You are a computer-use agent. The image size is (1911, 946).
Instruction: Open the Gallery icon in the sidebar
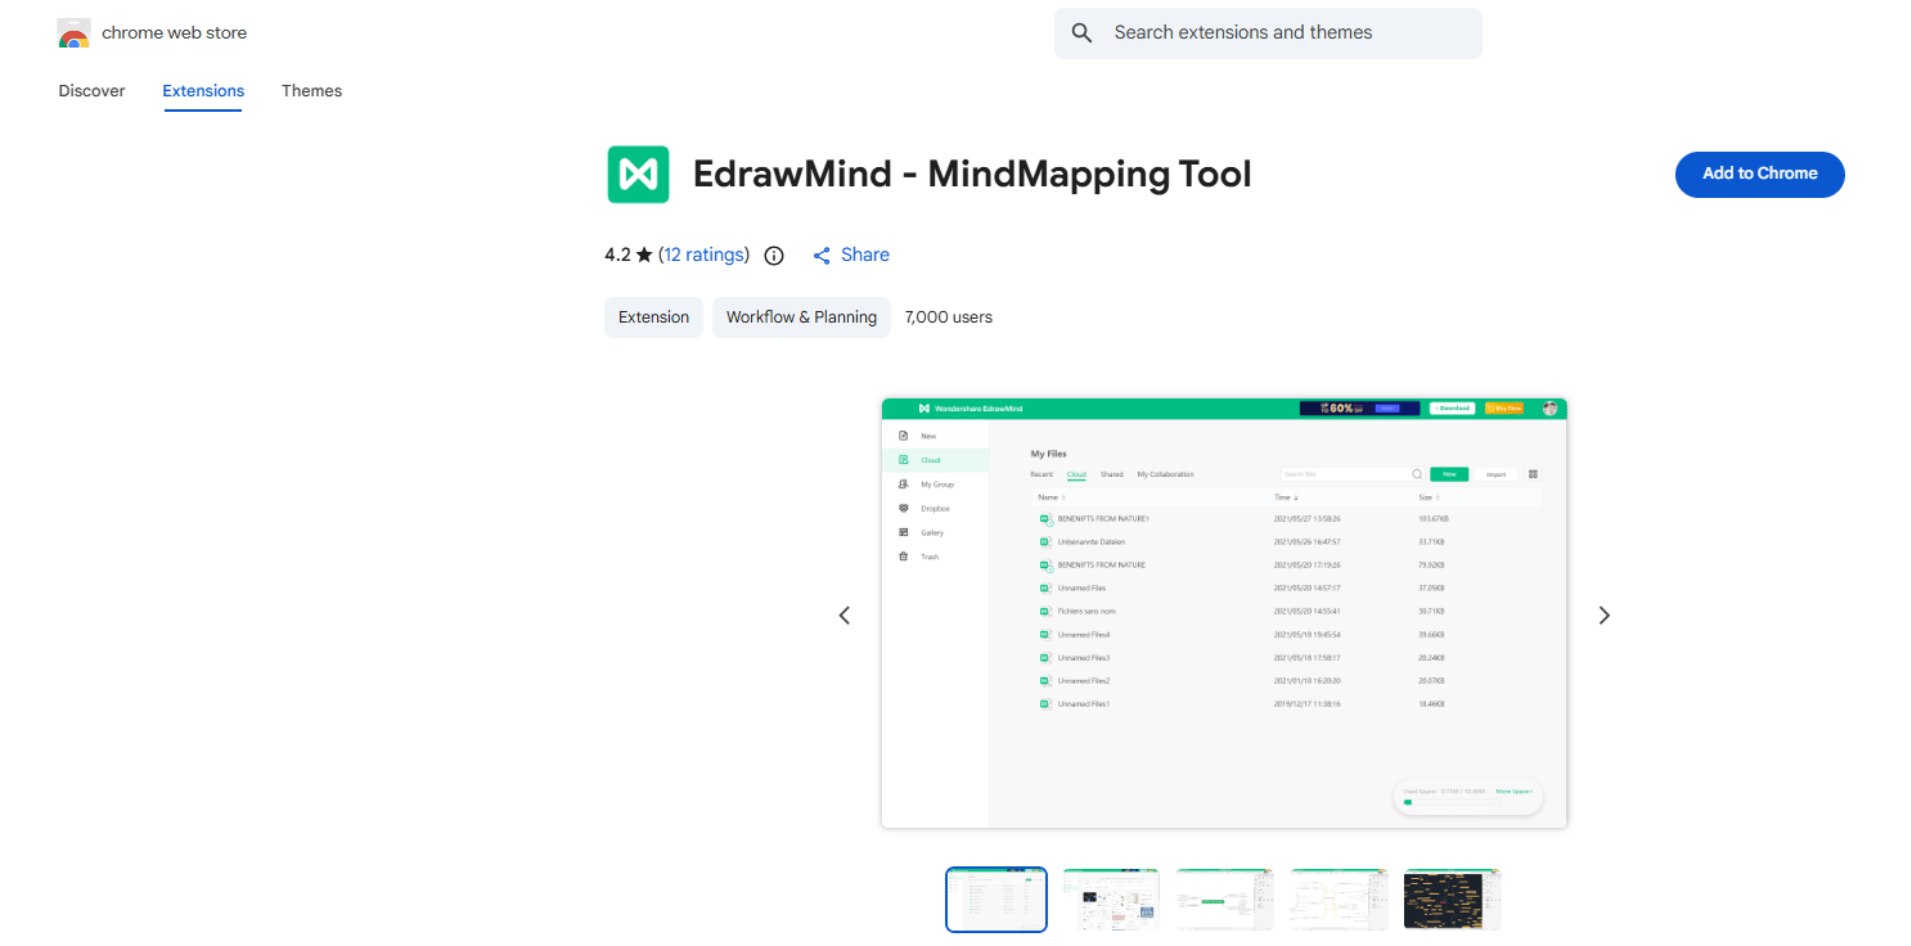click(903, 532)
